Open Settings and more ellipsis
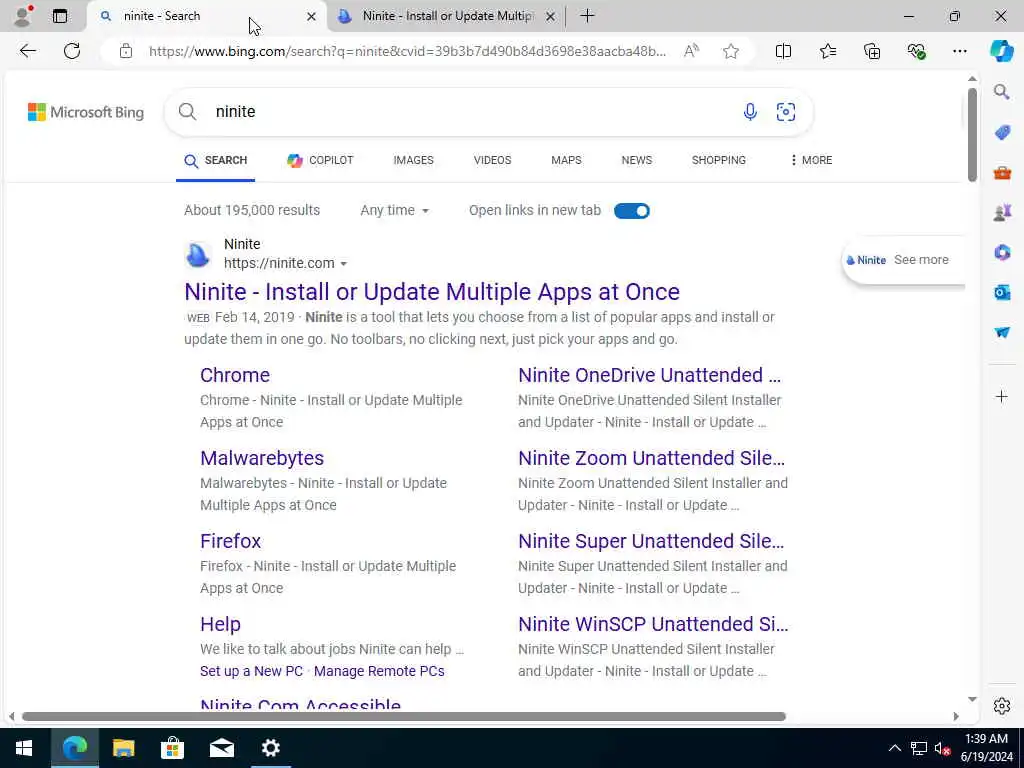Image resolution: width=1024 pixels, height=768 pixels. [x=959, y=51]
